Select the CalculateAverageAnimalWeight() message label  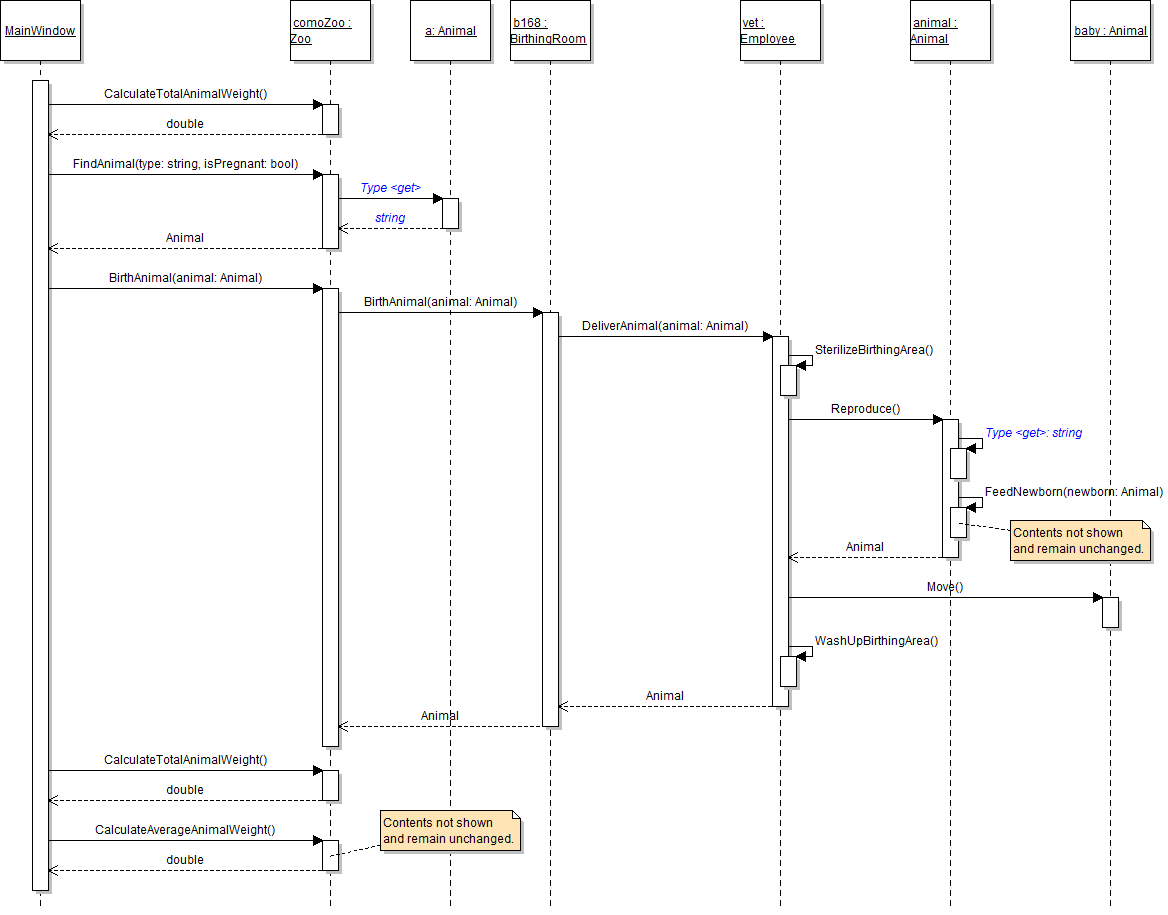pos(185,830)
